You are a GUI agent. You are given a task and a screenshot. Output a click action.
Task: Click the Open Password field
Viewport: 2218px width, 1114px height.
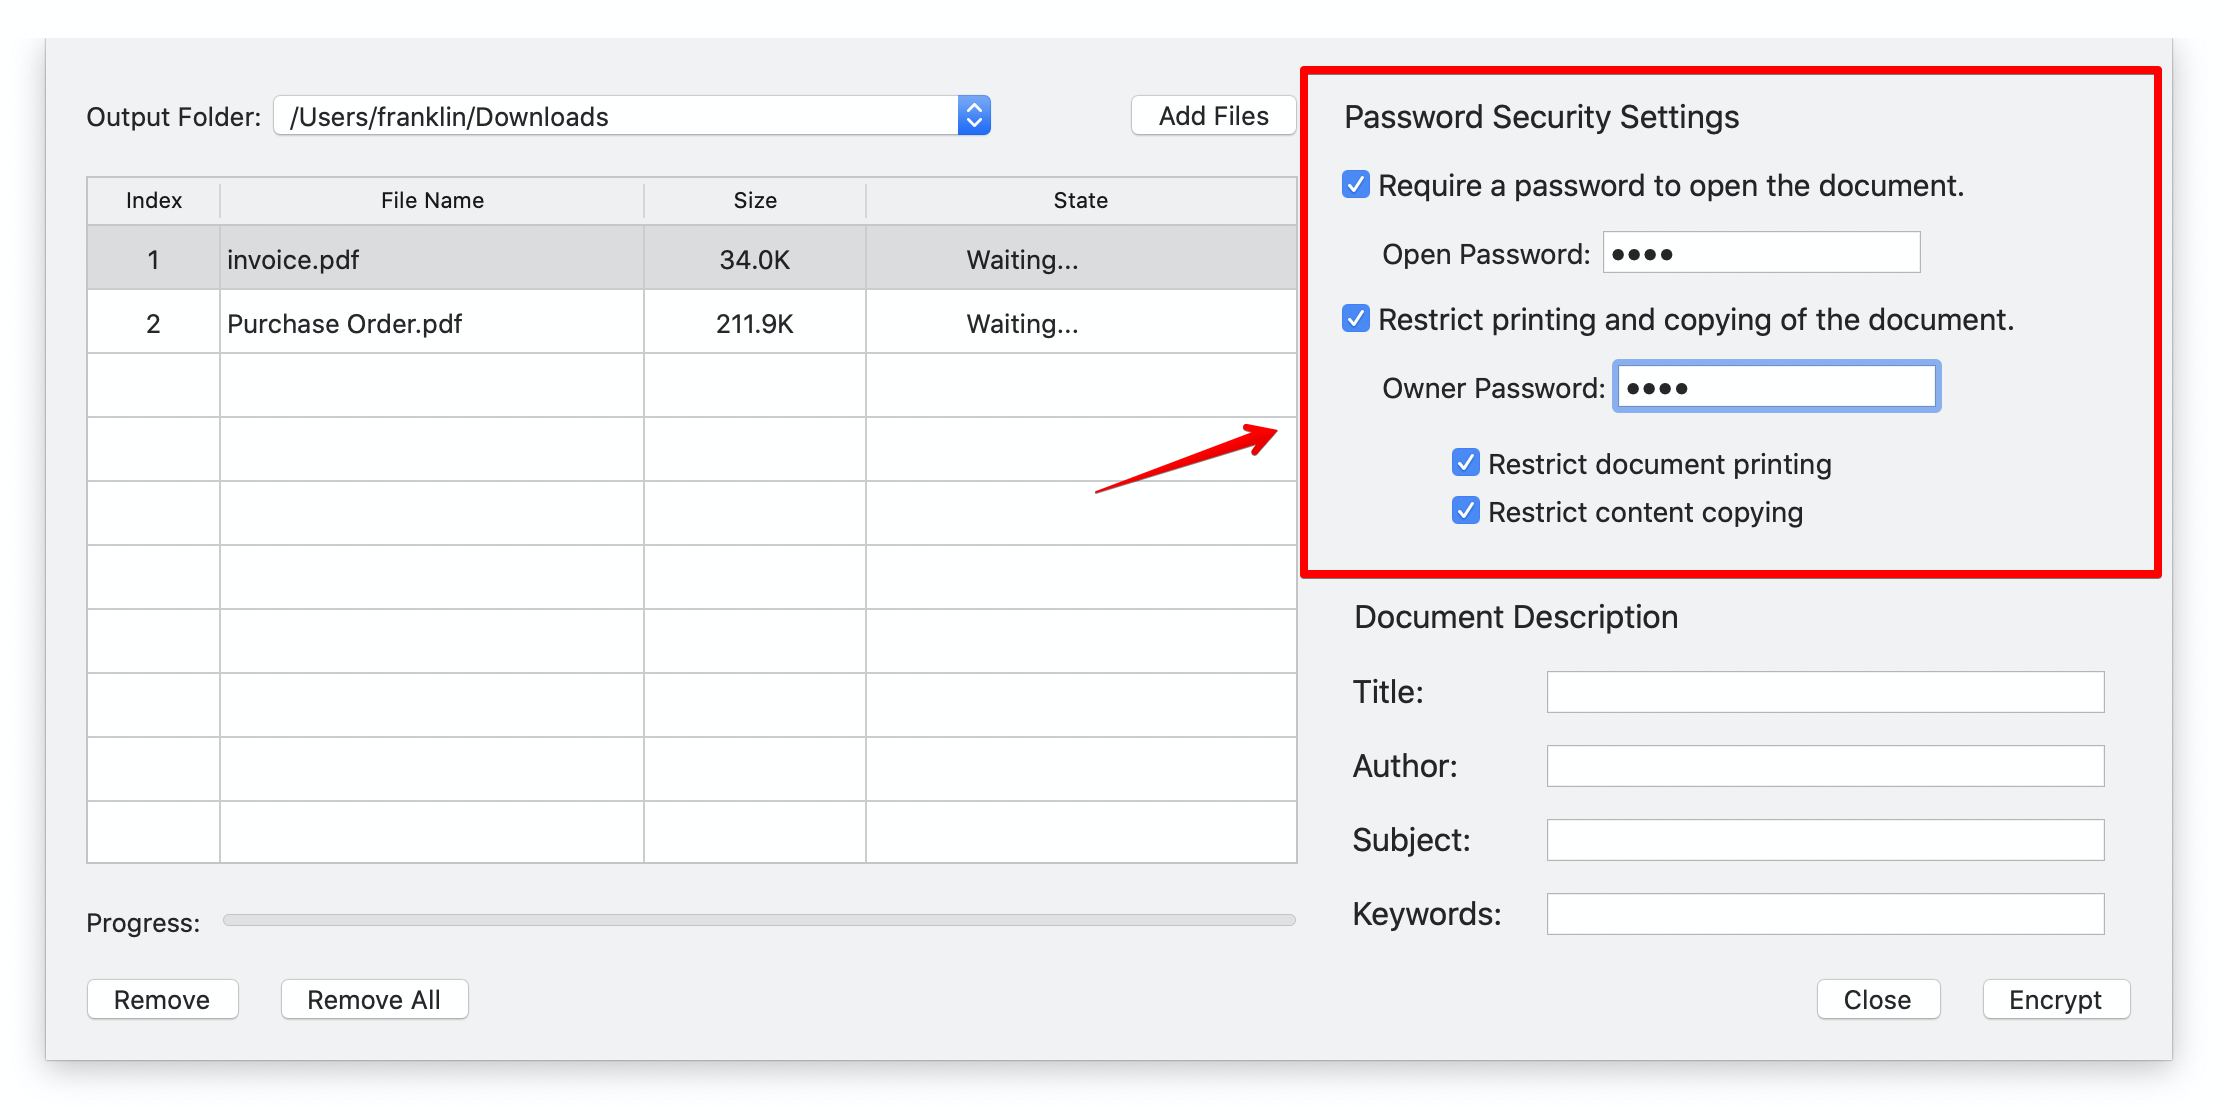pos(1761,252)
